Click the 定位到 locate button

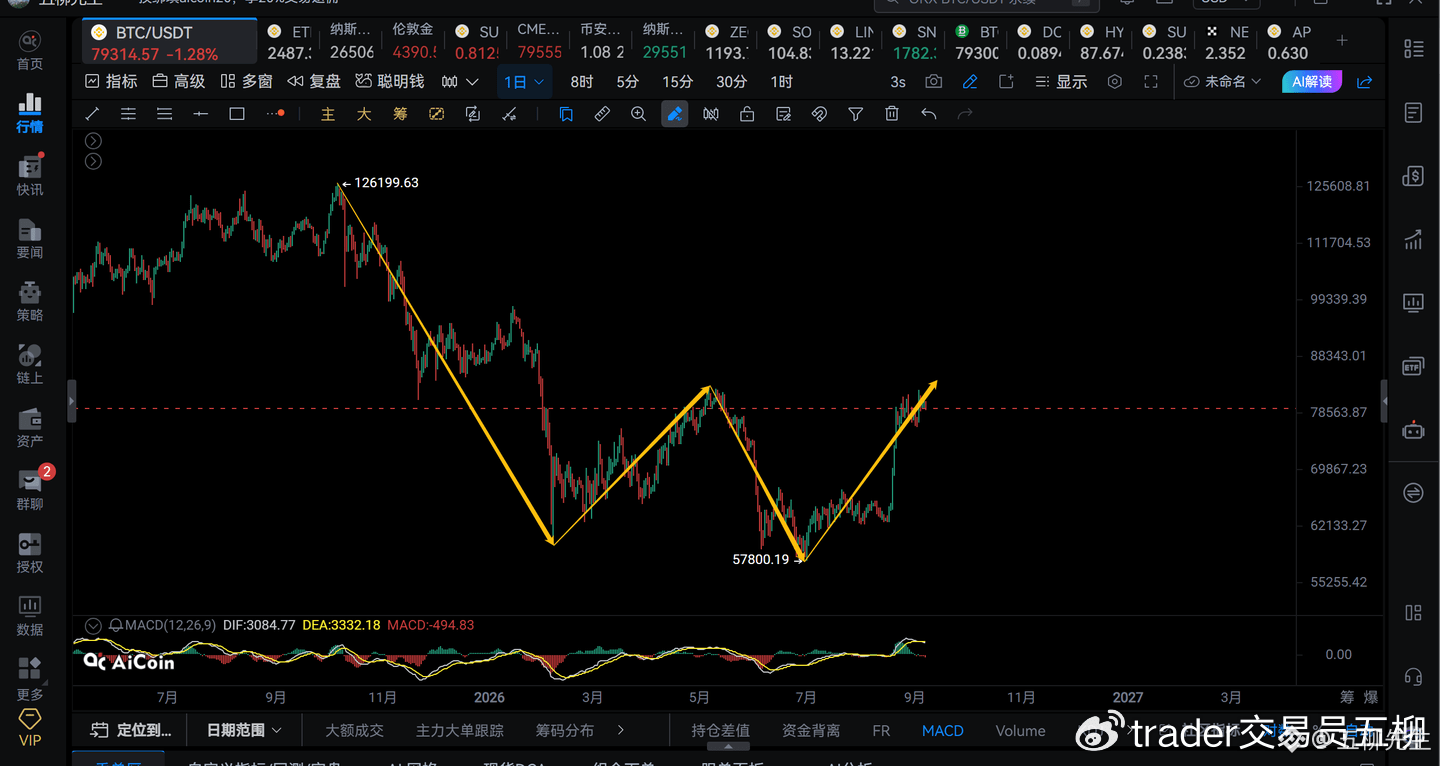131,731
